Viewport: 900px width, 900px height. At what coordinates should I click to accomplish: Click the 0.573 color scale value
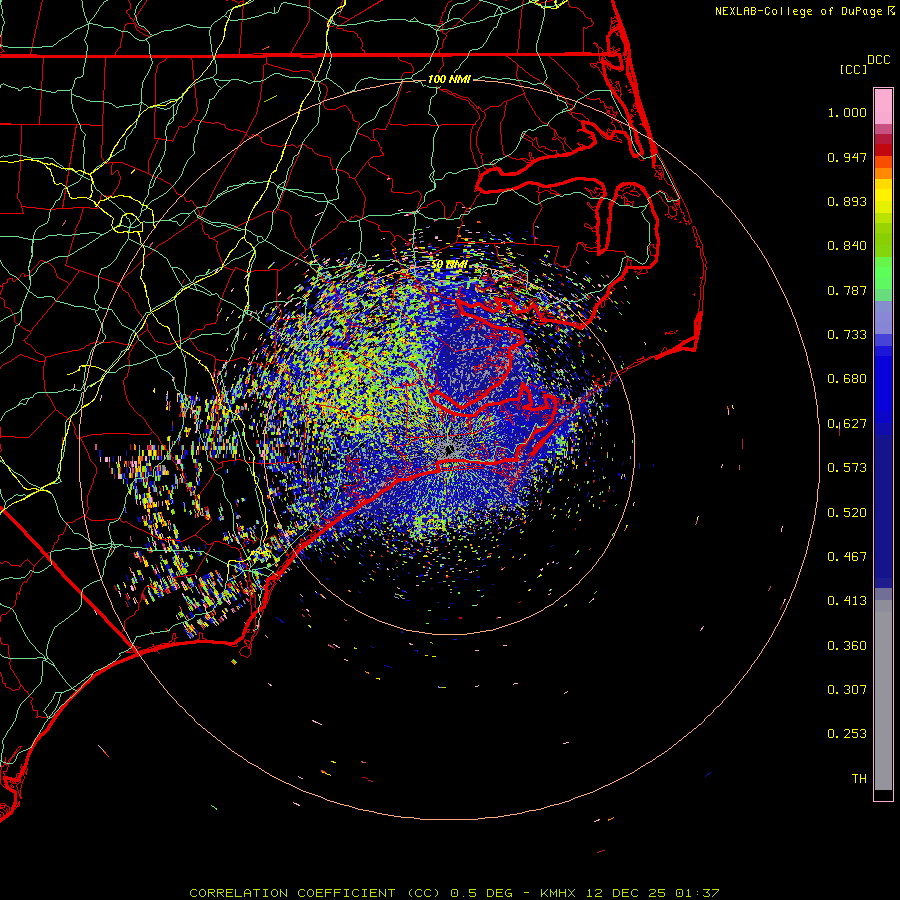[x=847, y=468]
